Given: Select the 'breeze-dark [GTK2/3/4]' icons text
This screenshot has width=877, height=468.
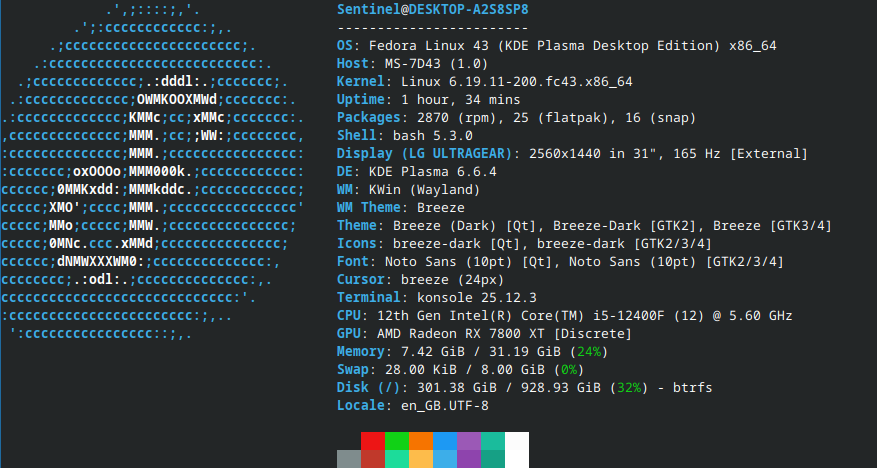Looking at the screenshot, I should 625,243.
